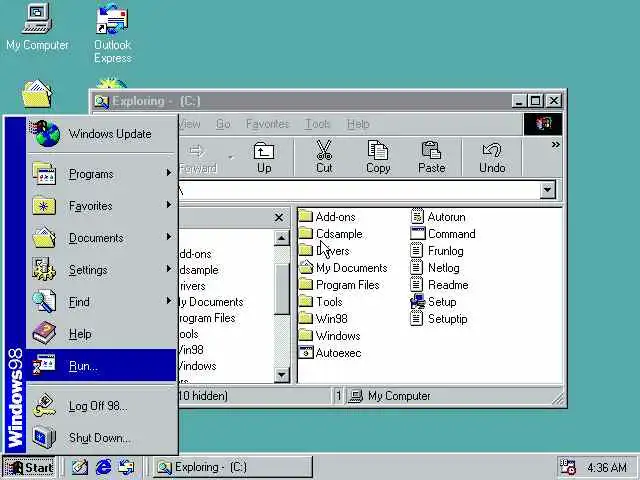Viewport: 640px width, 480px height.
Task: Select the My Documents desktop folder icon
Action: tap(37, 94)
